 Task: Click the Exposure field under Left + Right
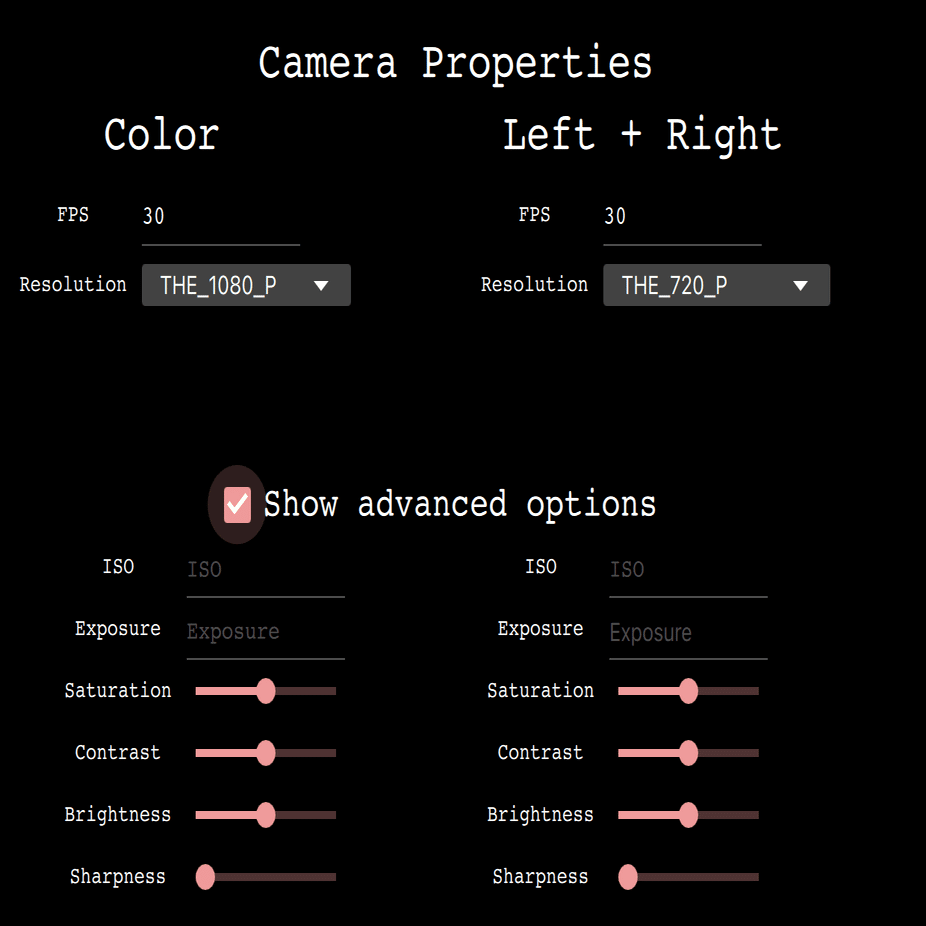[x=688, y=632]
